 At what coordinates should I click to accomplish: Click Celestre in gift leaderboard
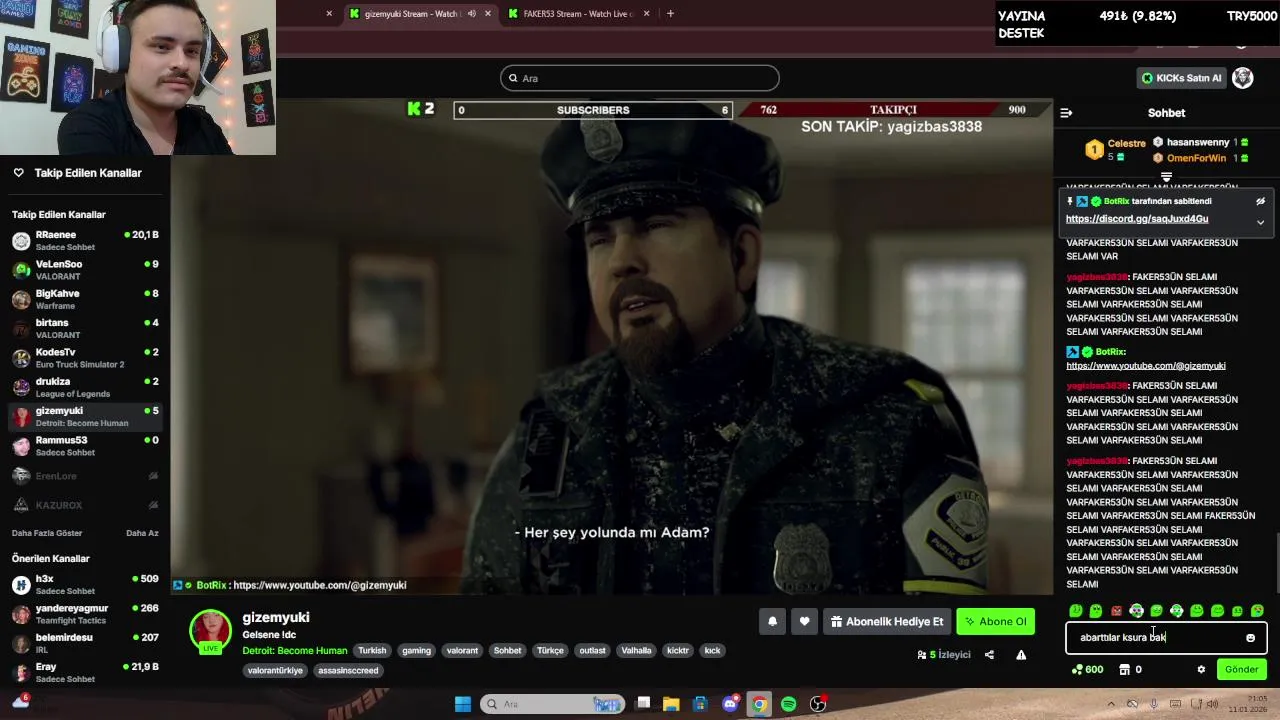[1126, 144]
